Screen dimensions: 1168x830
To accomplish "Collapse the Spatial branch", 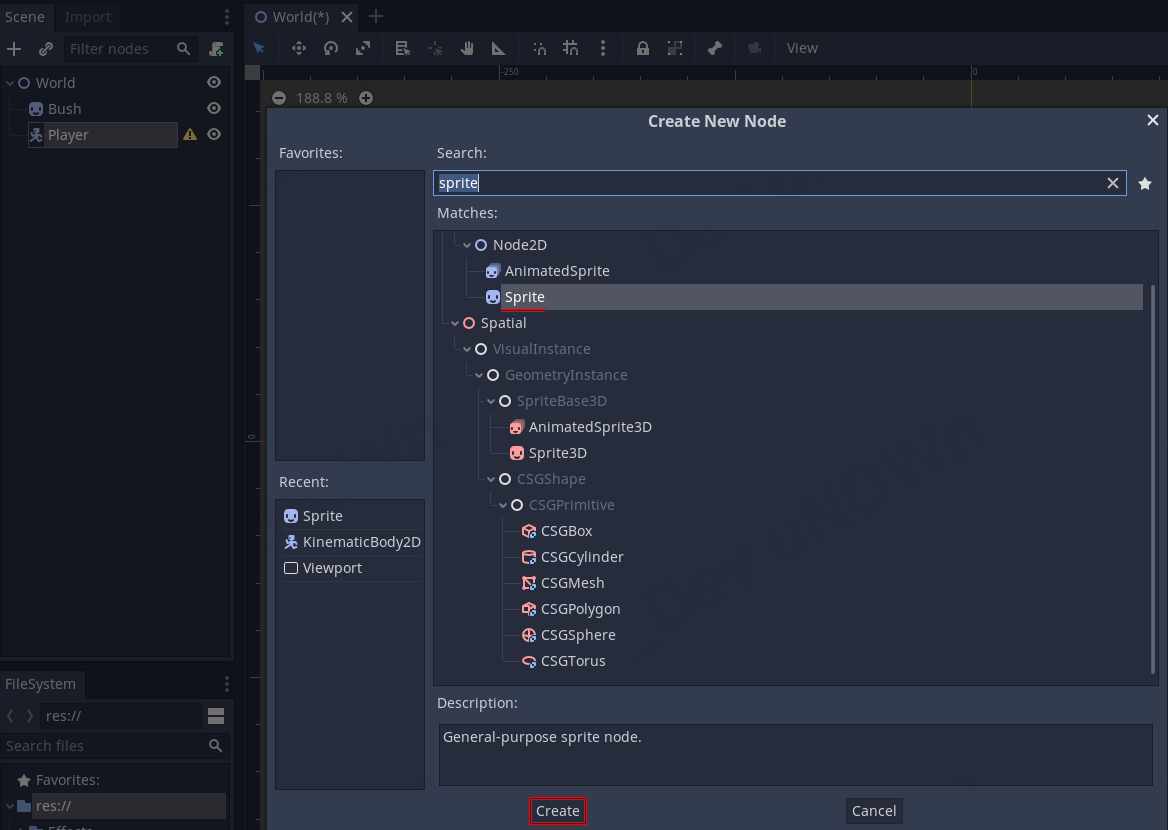I will (x=455, y=323).
